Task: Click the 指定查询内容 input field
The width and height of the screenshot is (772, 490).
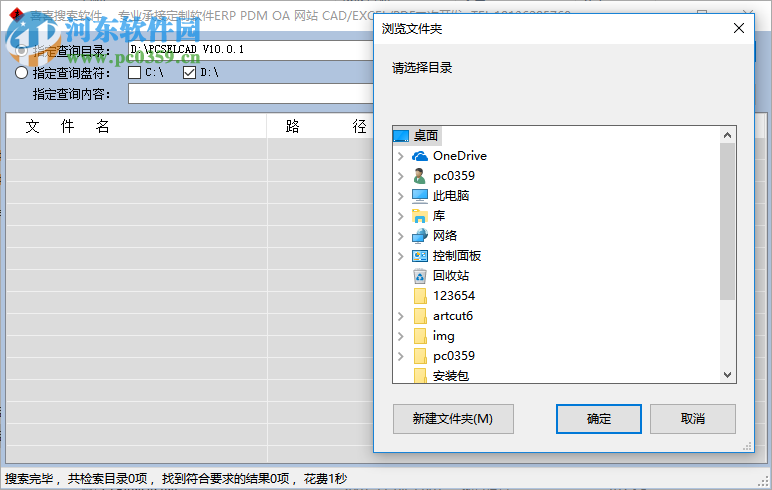Action: [251, 94]
